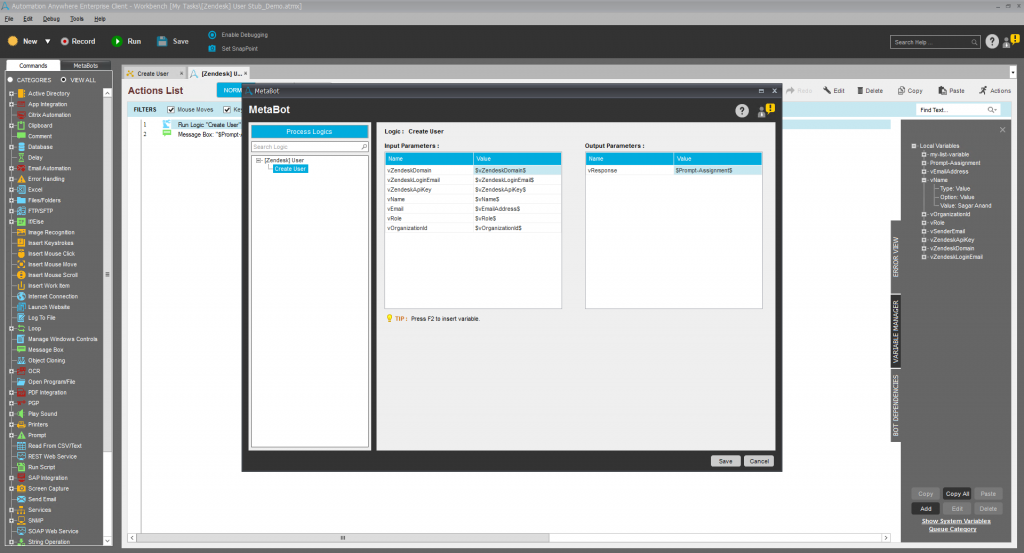The image size is (1024, 553).
Task: Select the Send Email command
Action: click(x=42, y=499)
